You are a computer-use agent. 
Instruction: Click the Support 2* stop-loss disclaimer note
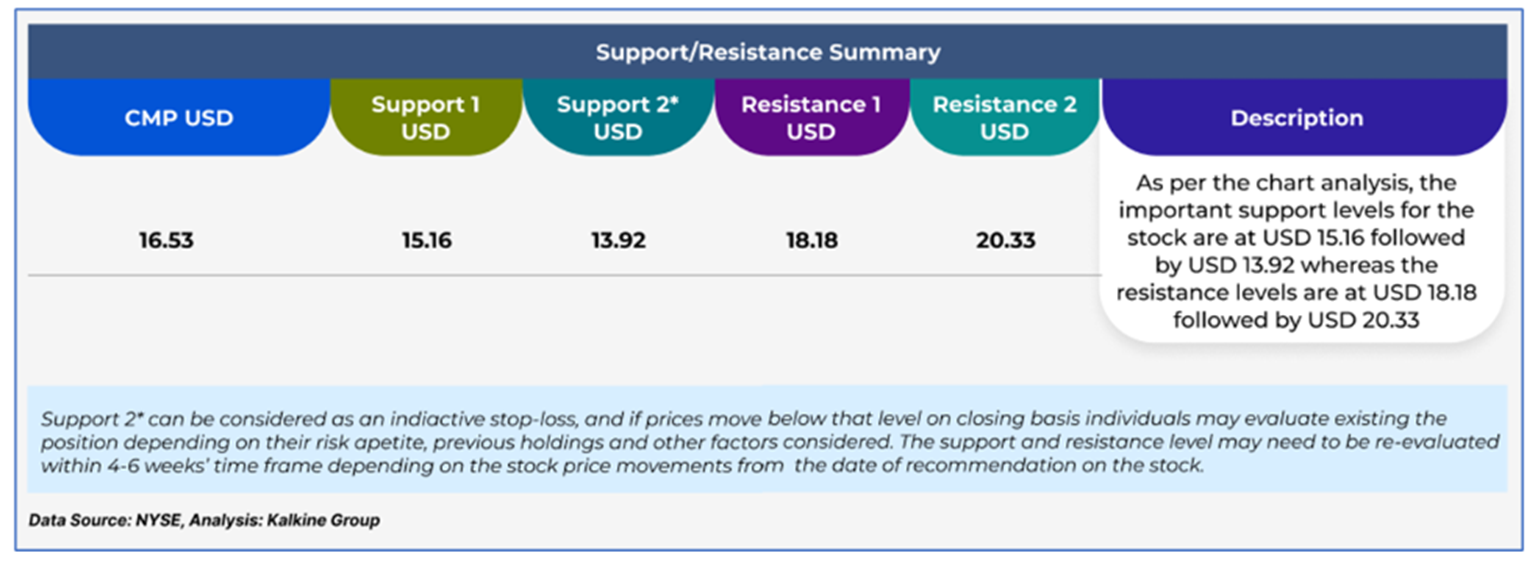click(767, 441)
